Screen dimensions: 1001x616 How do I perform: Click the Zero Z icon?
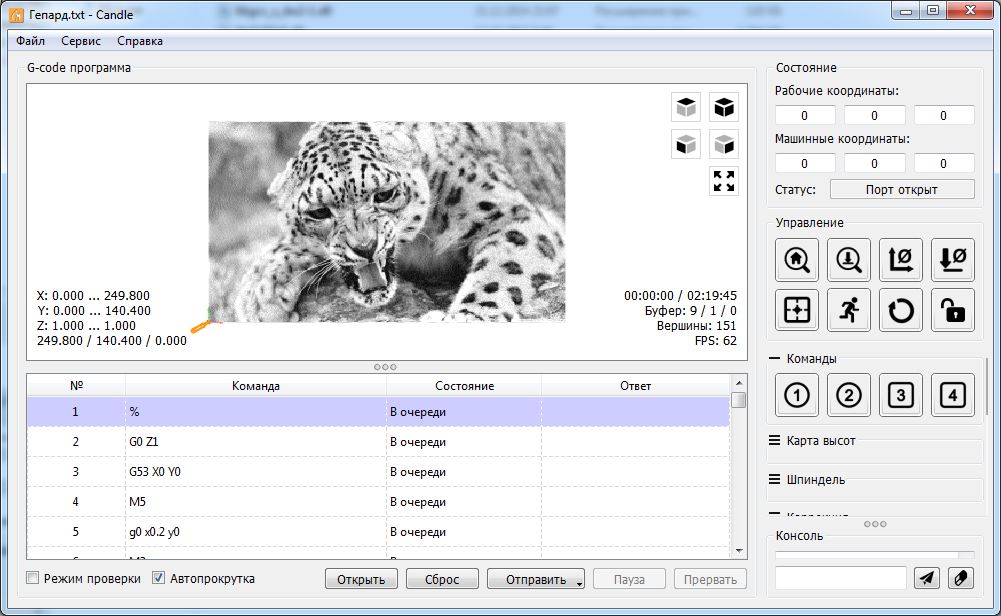953,260
